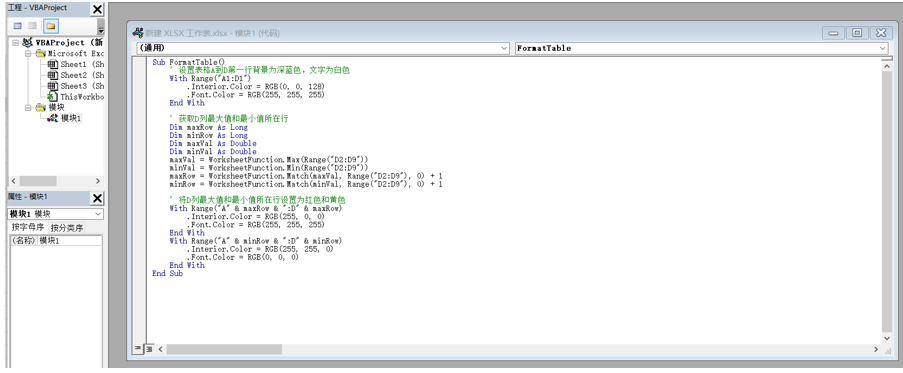The height and width of the screenshot is (373, 903).
Task: Minimize the 模块1 code window
Action: tap(833, 33)
